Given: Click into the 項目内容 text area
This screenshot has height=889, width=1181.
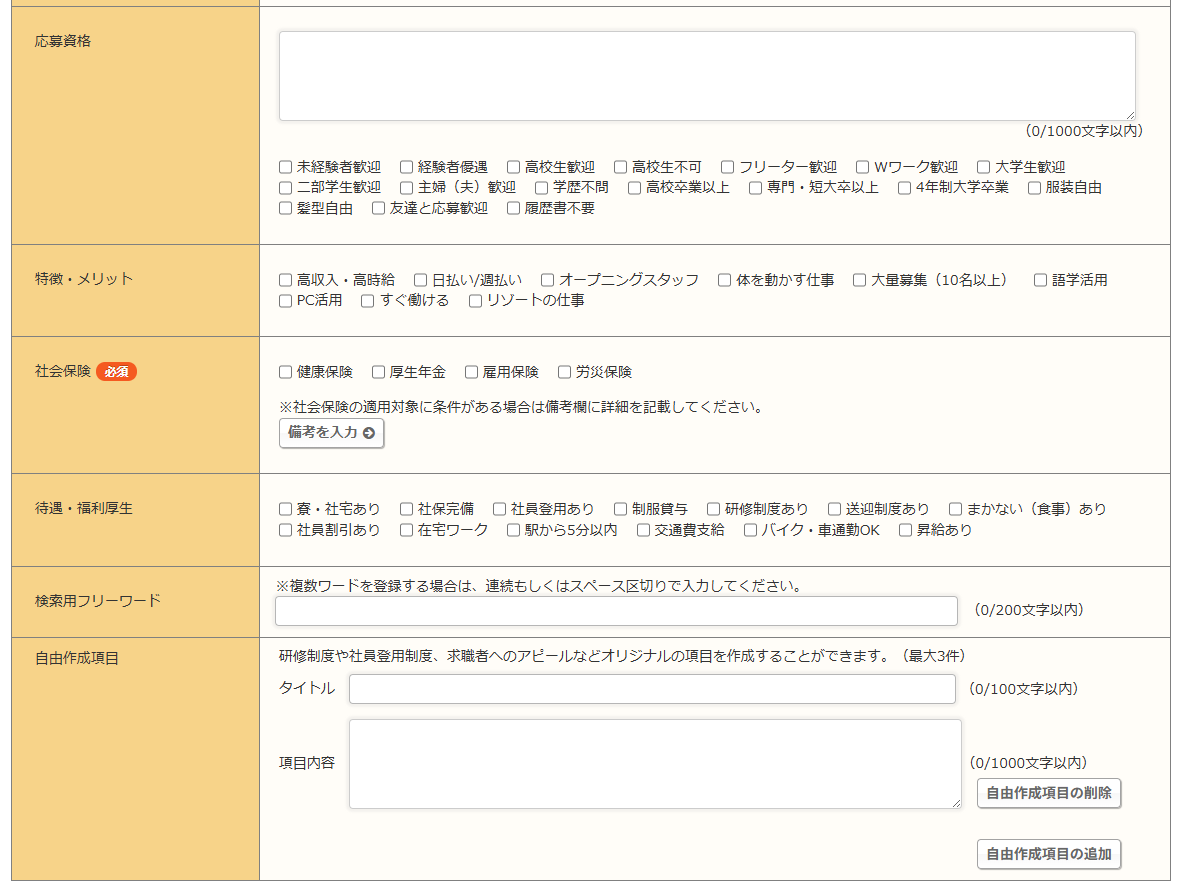Looking at the screenshot, I should [x=655, y=763].
